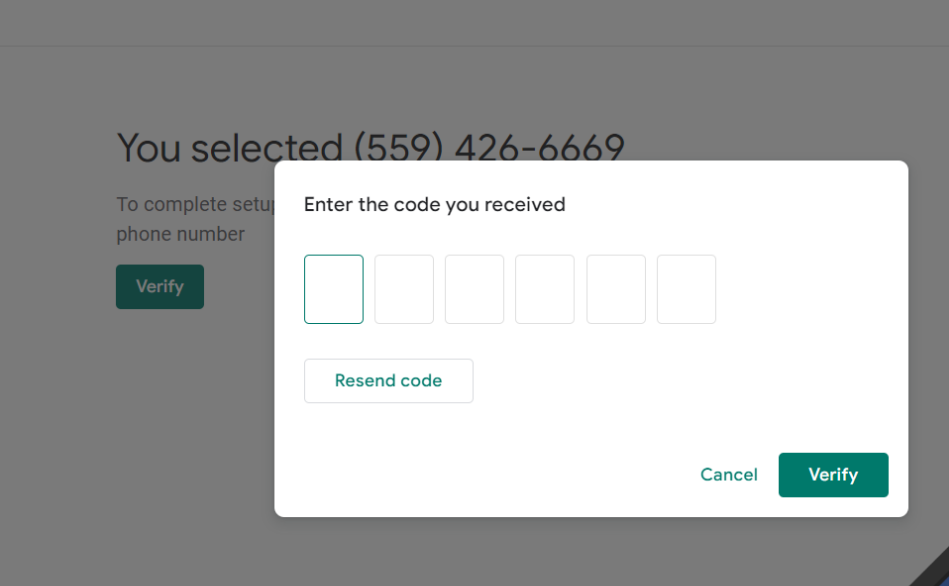Click the fourth code digit box

545,289
